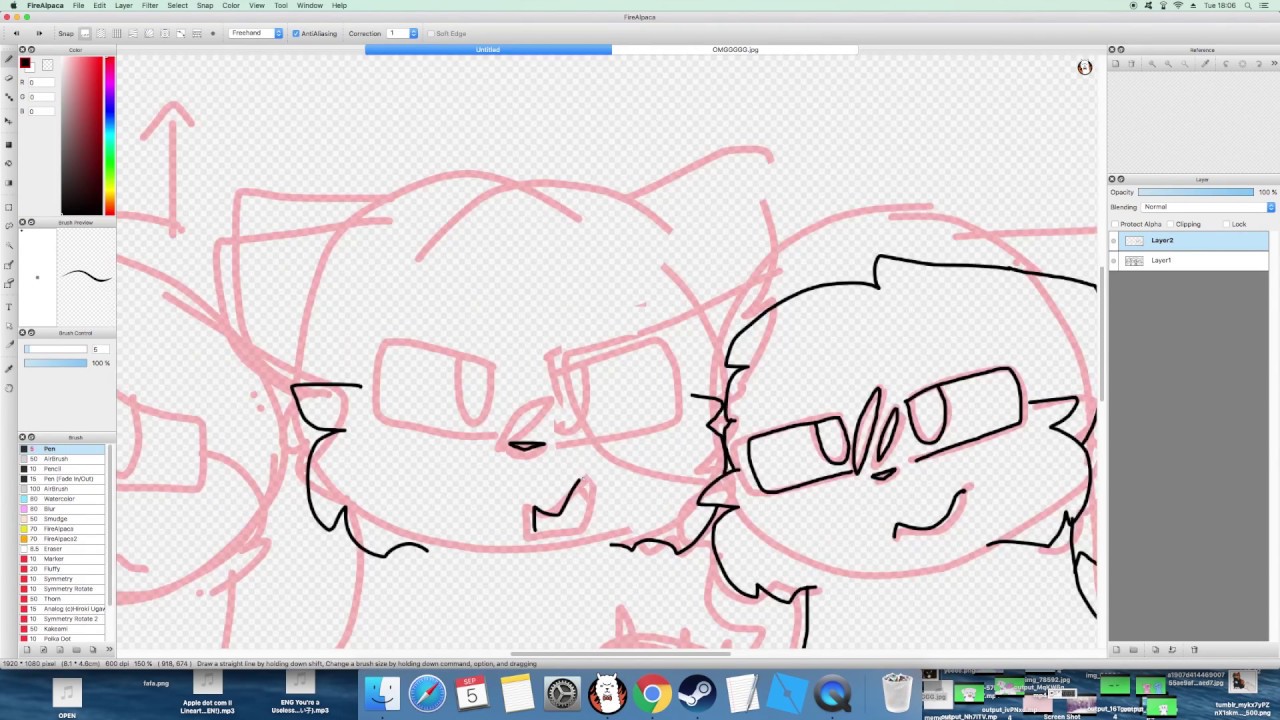
Task: Click the first zoom icon in Reference panel
Action: [x=1152, y=64]
